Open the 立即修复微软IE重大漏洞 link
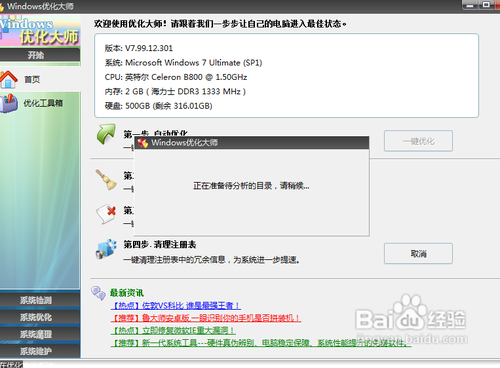 [173, 330]
